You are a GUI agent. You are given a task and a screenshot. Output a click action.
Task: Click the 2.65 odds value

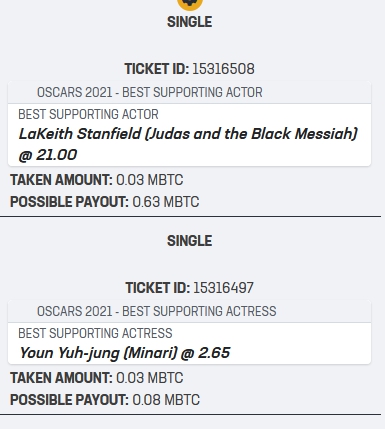coord(214,353)
